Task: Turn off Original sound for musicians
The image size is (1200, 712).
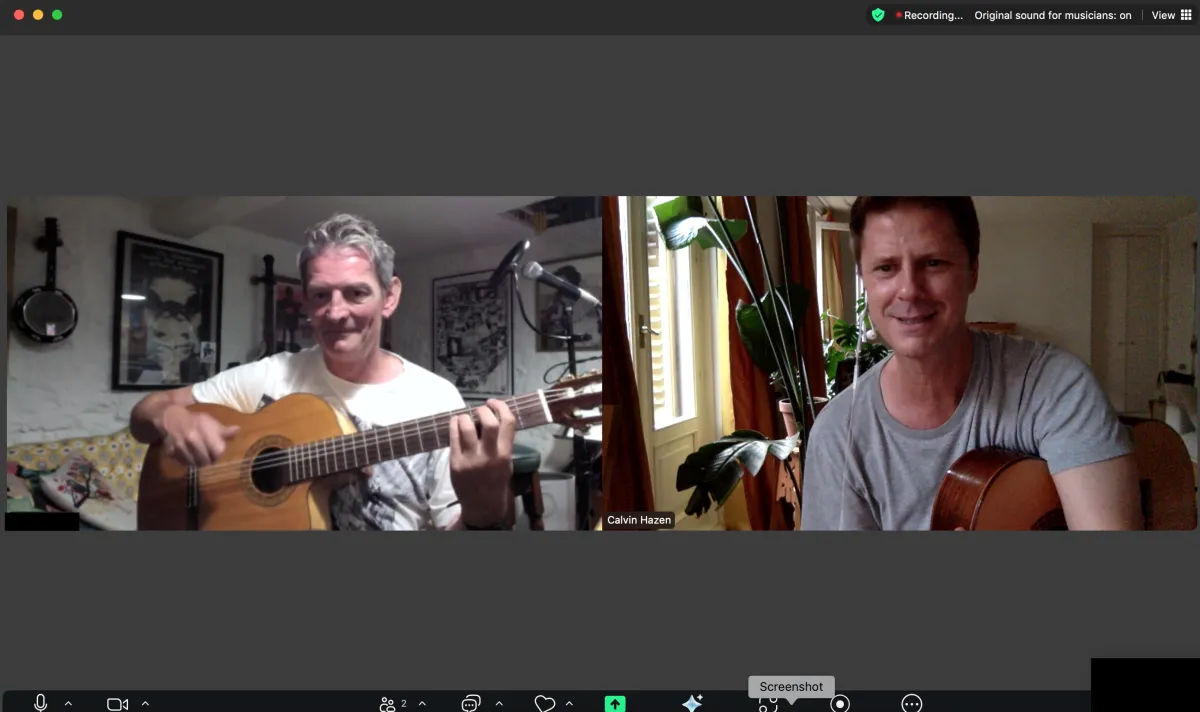Action: click(x=1052, y=15)
